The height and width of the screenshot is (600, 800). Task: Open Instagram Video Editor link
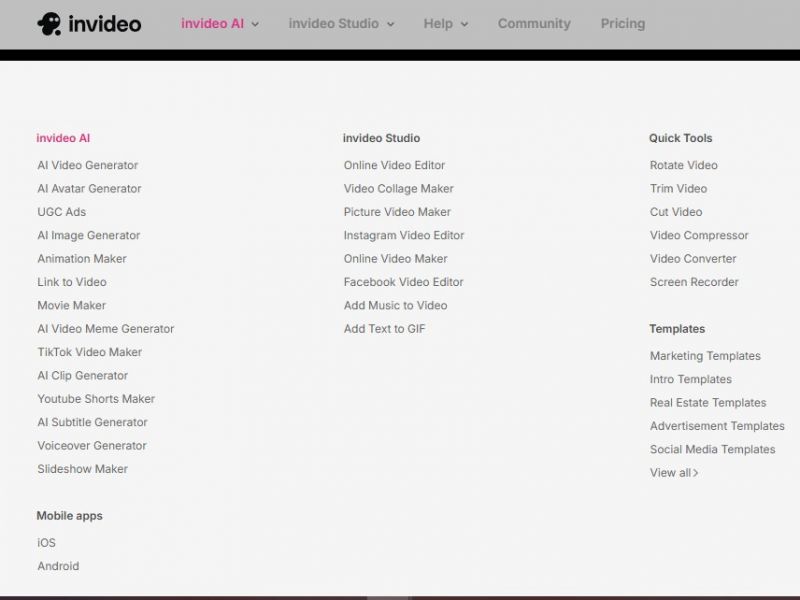pyautogui.click(x=404, y=236)
